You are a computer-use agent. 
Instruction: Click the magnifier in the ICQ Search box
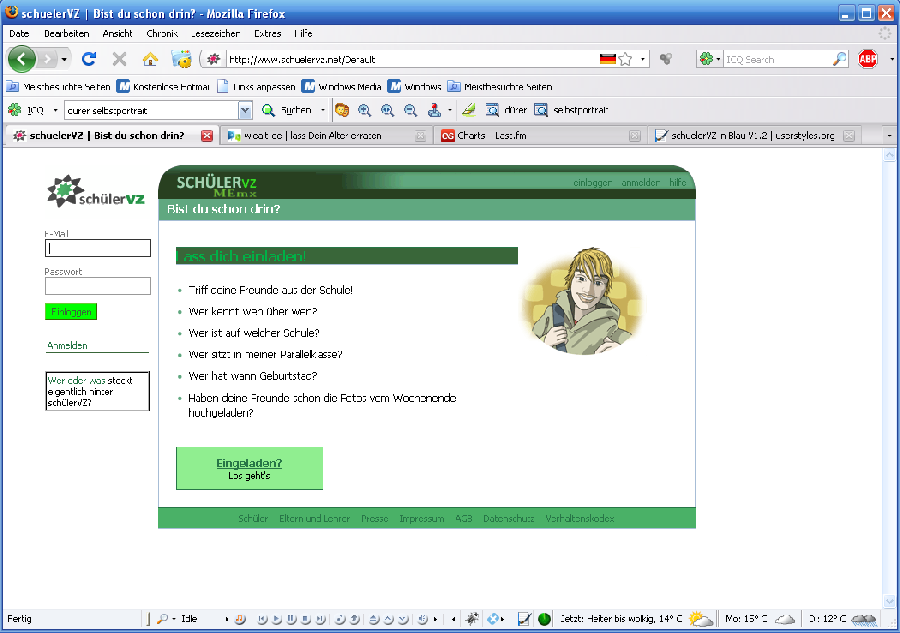tap(840, 59)
